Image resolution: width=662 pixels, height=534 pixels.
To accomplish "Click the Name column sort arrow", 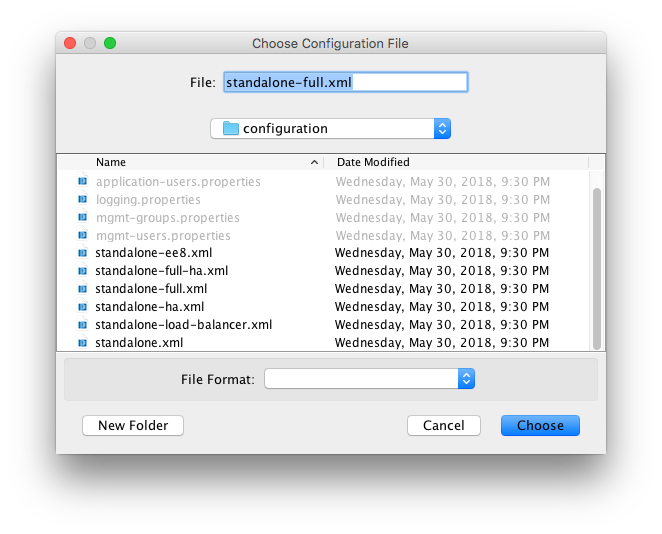I will click(314, 162).
